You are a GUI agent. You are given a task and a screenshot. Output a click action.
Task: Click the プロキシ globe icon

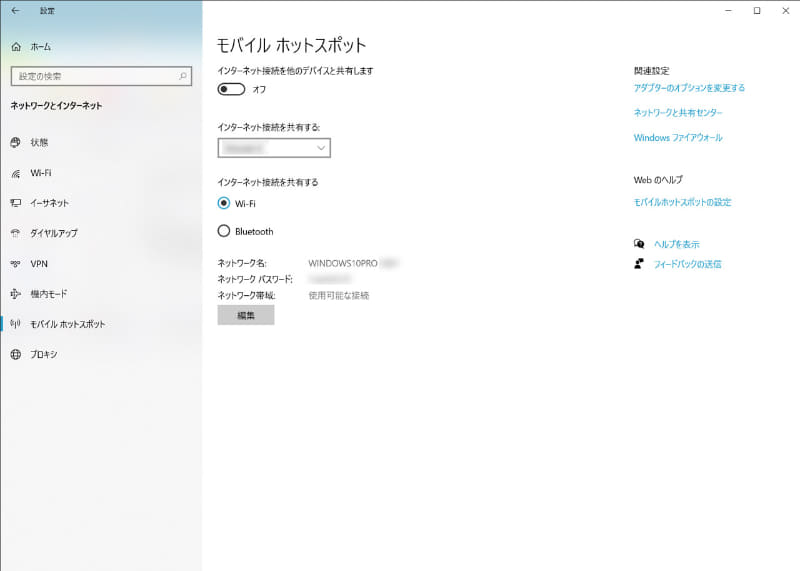[x=16, y=354]
